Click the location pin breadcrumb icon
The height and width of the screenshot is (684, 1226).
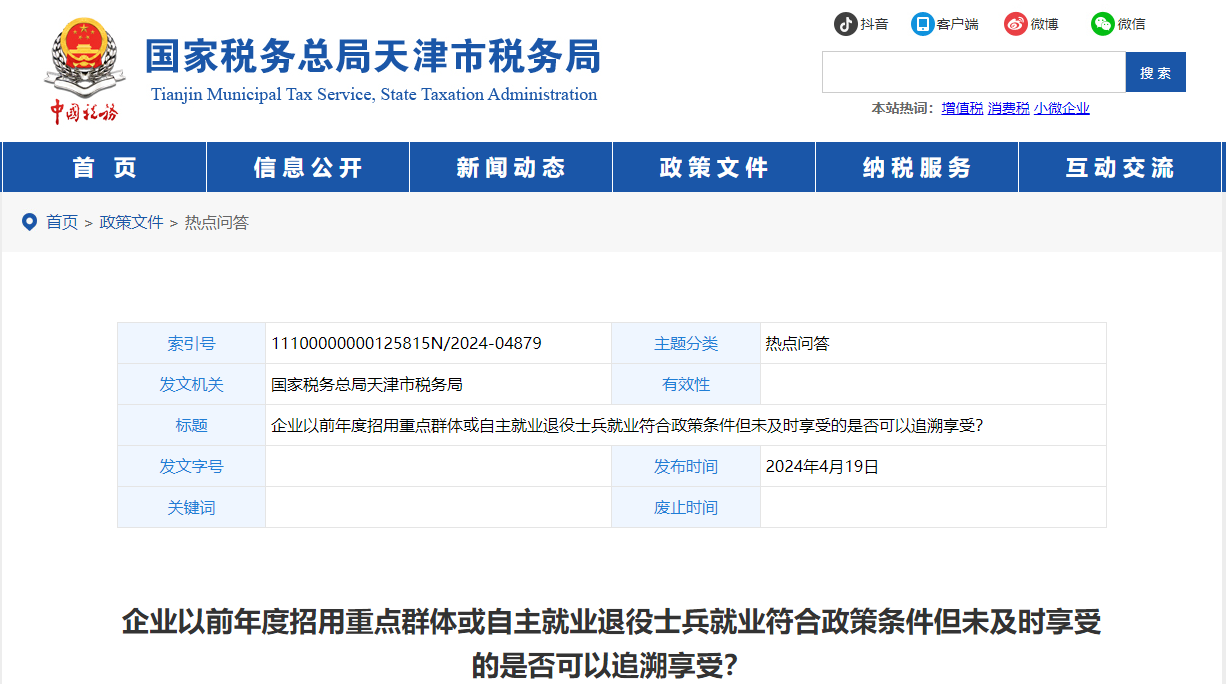pyautogui.click(x=28, y=222)
